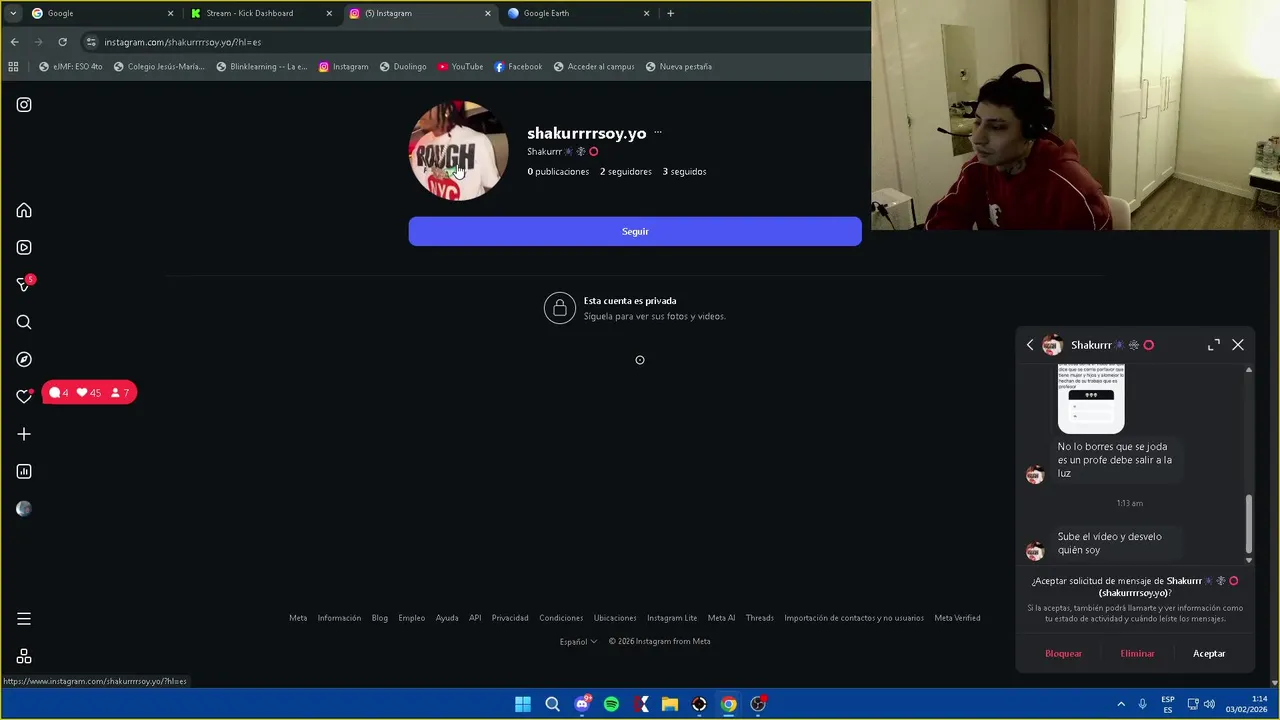The height and width of the screenshot is (720, 1280).
Task: Open the Ayuda footer link
Action: tap(447, 618)
